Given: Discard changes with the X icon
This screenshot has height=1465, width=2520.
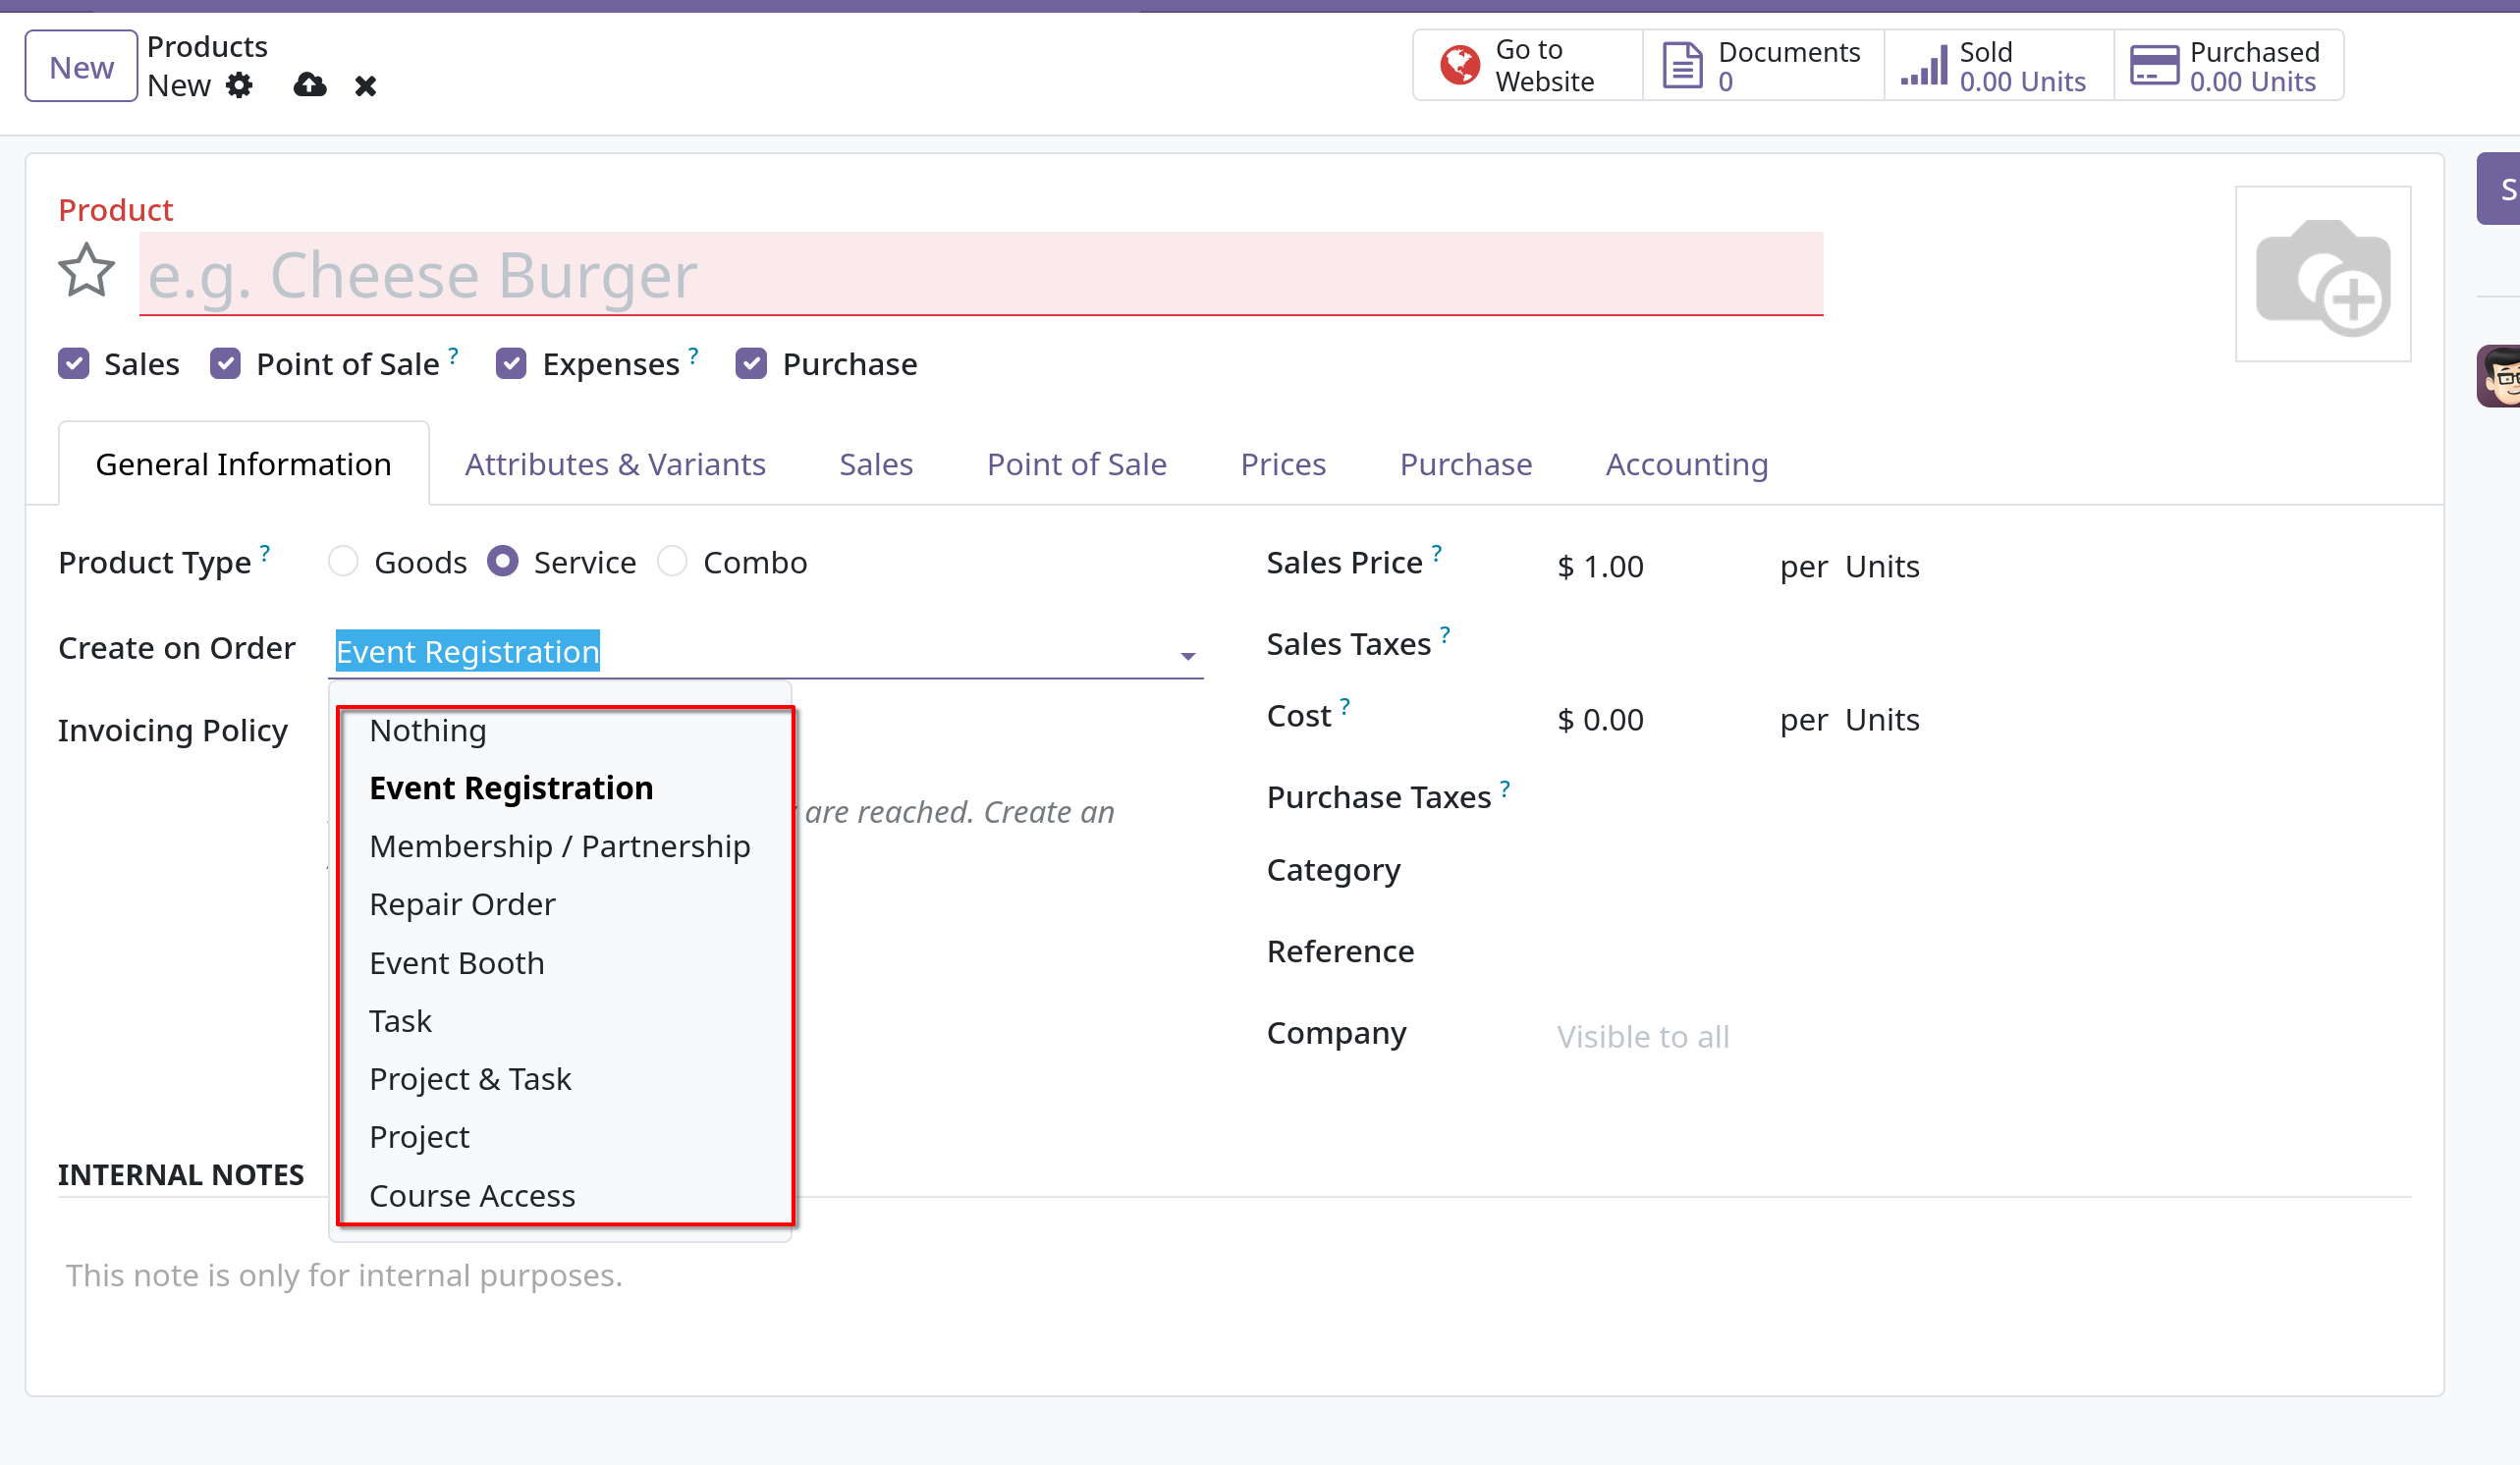Looking at the screenshot, I should point(366,87).
